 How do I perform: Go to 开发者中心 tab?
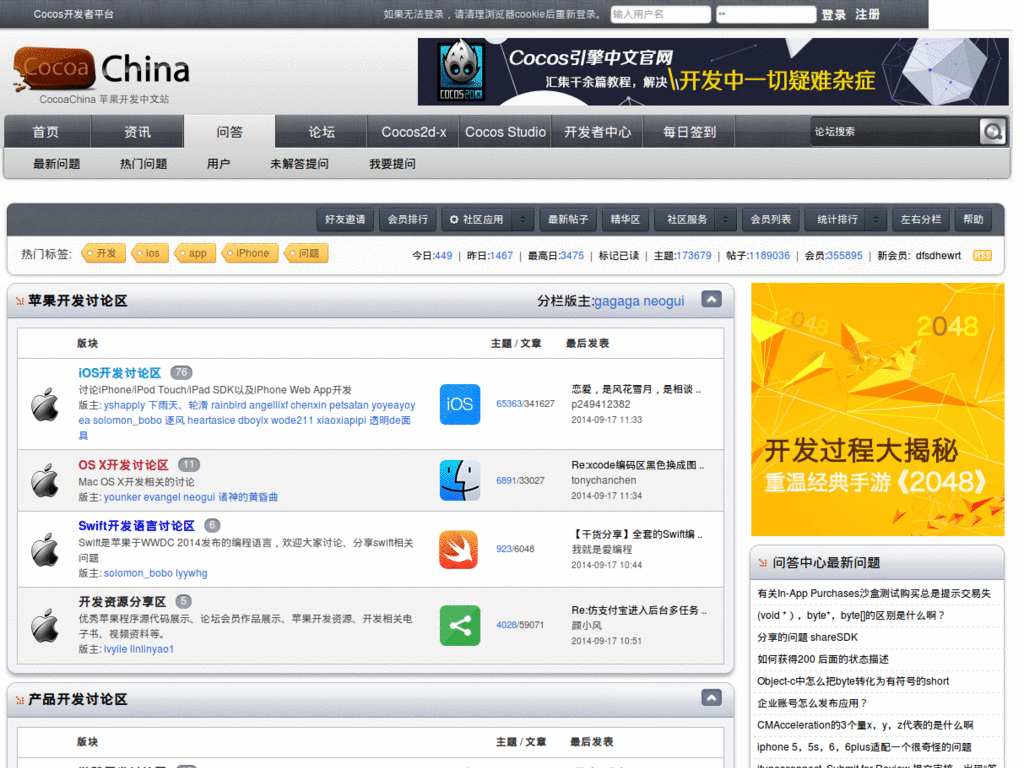[598, 132]
